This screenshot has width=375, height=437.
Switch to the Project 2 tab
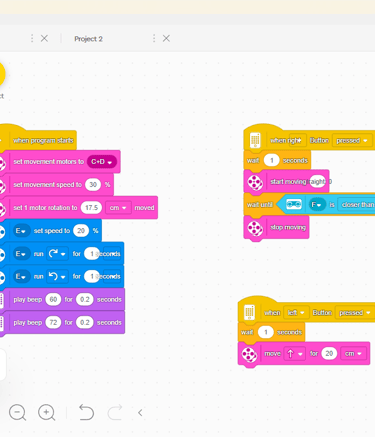click(88, 39)
